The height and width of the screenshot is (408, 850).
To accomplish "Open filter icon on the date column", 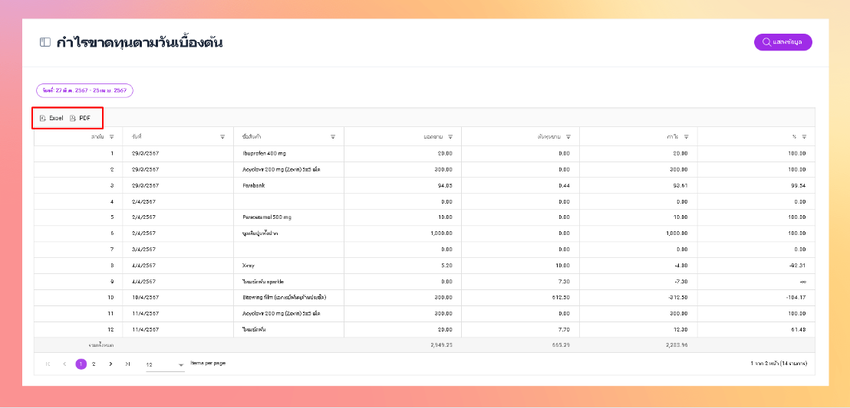I will point(222,137).
